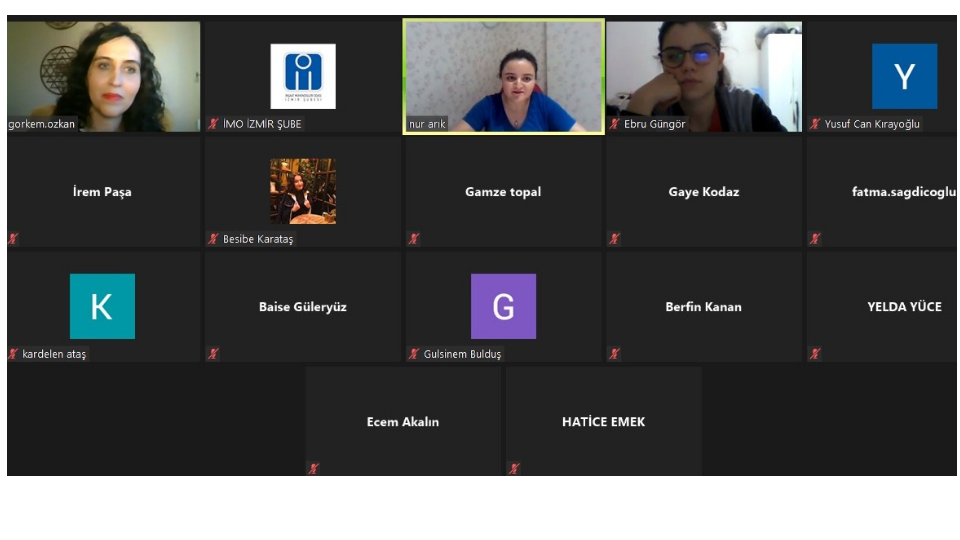Click muted mic icon in fatma.sagdicoglu tile
Screen dimensions: 960x540
pyautogui.click(x=815, y=239)
